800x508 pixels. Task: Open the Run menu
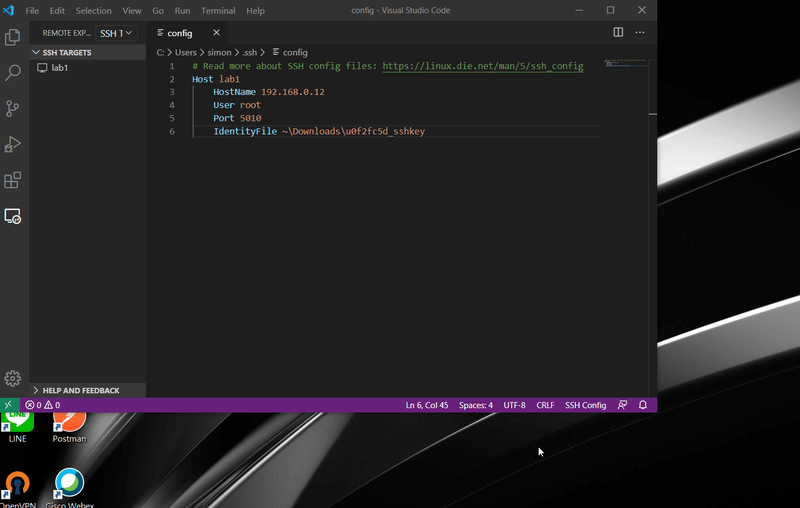tap(182, 11)
